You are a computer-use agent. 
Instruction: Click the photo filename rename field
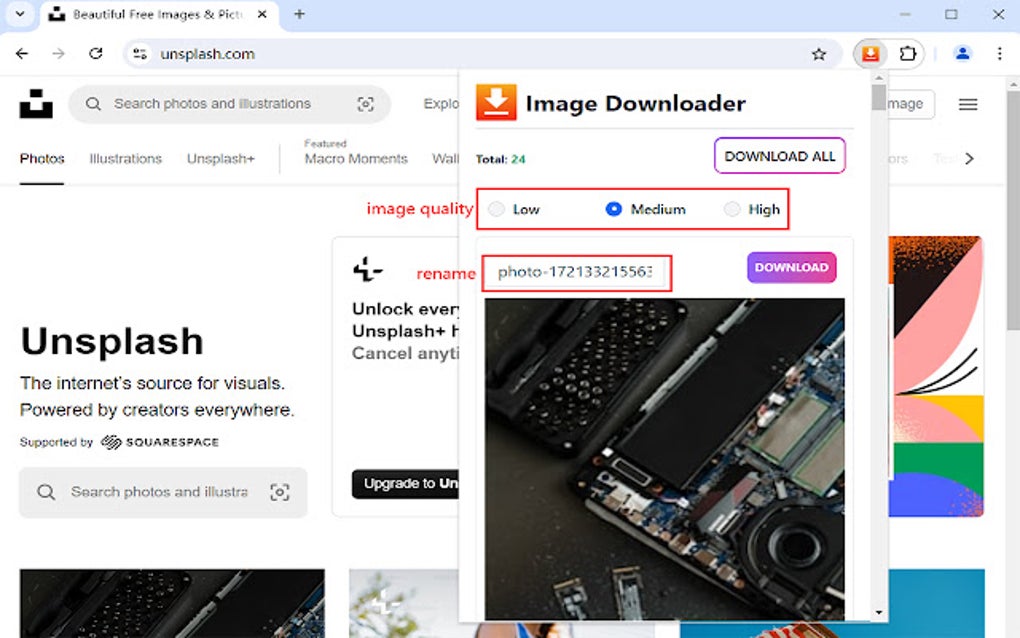(x=577, y=271)
